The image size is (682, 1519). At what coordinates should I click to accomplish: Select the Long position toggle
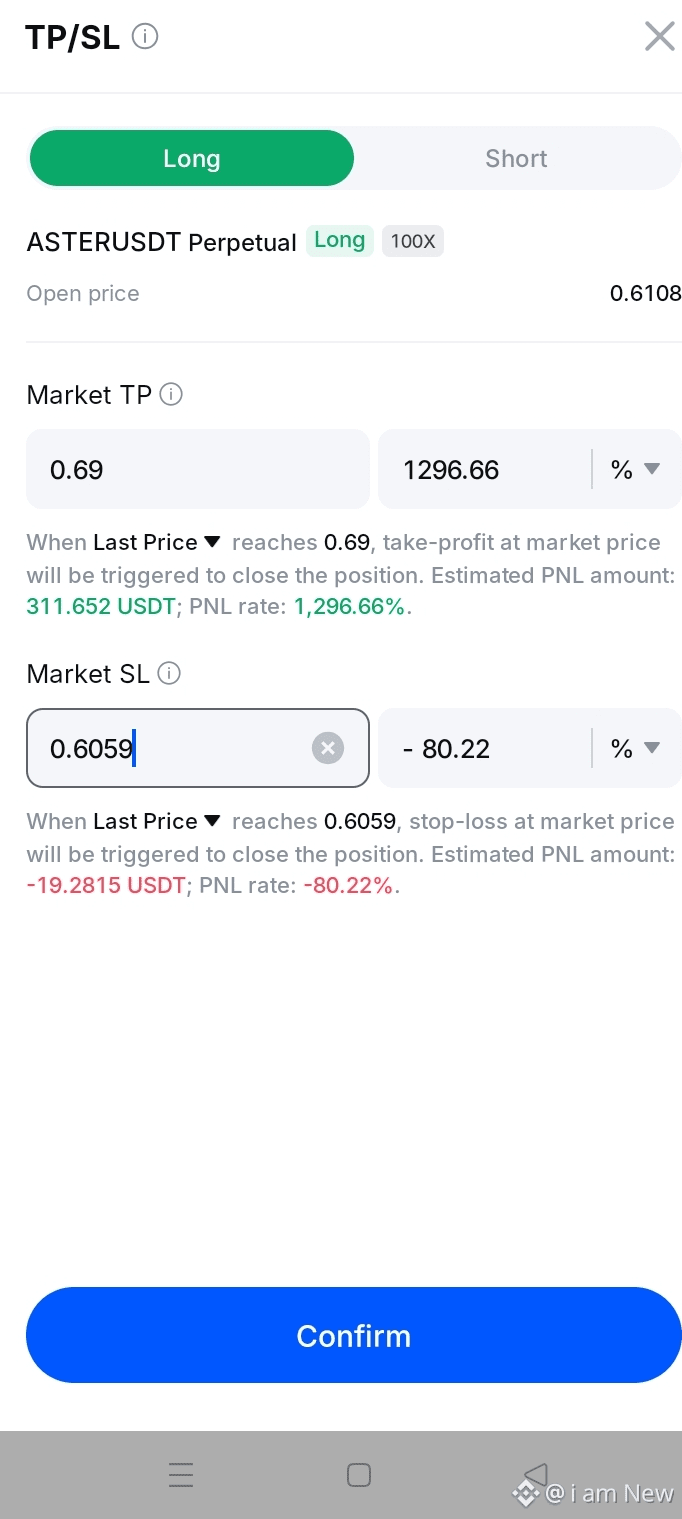coord(192,158)
